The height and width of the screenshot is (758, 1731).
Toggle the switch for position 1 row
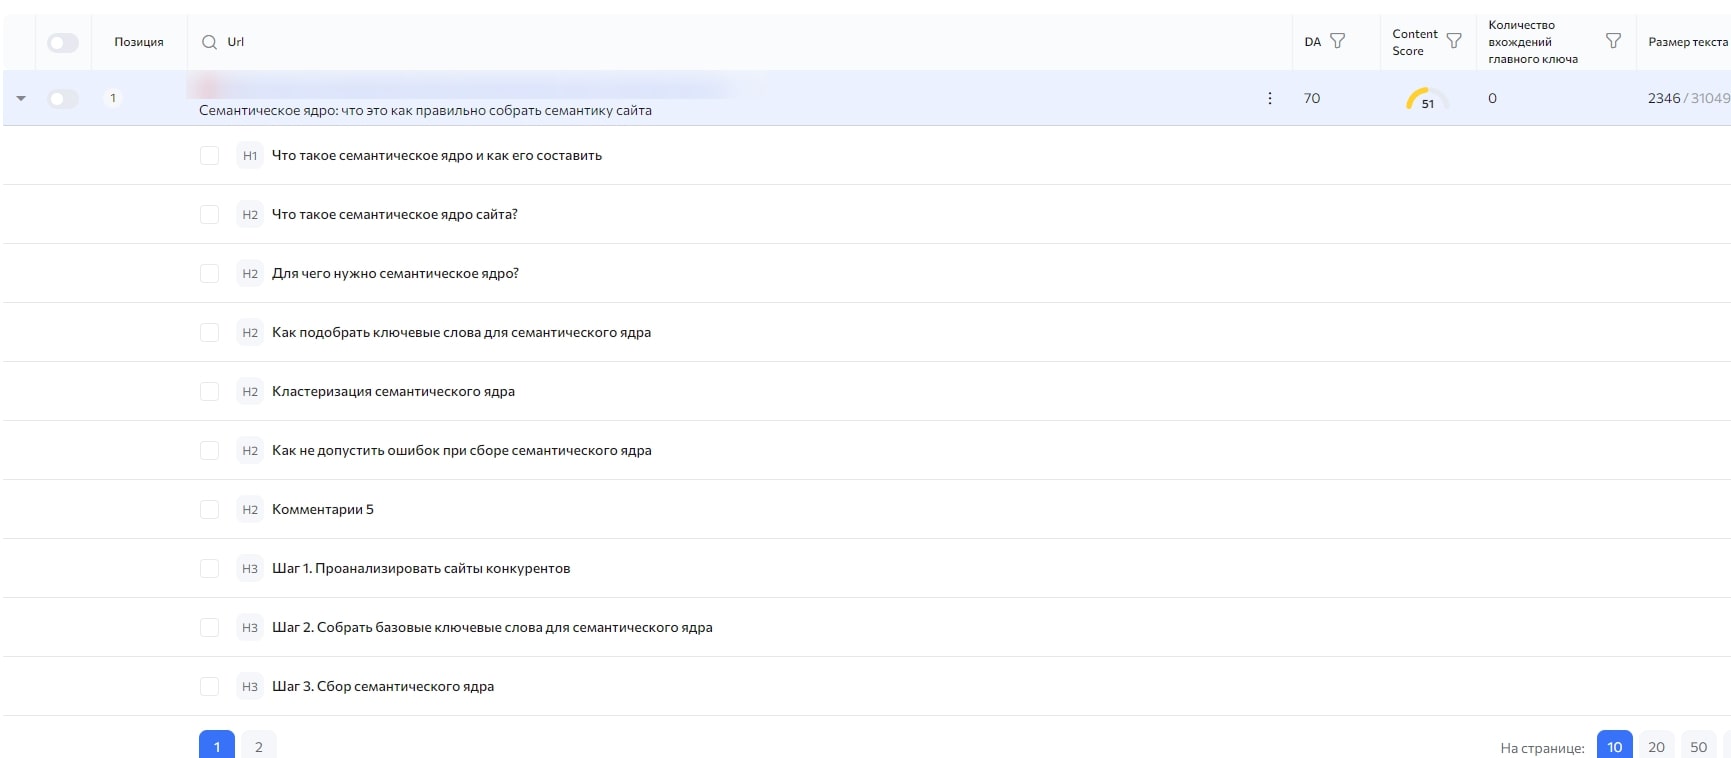(63, 98)
